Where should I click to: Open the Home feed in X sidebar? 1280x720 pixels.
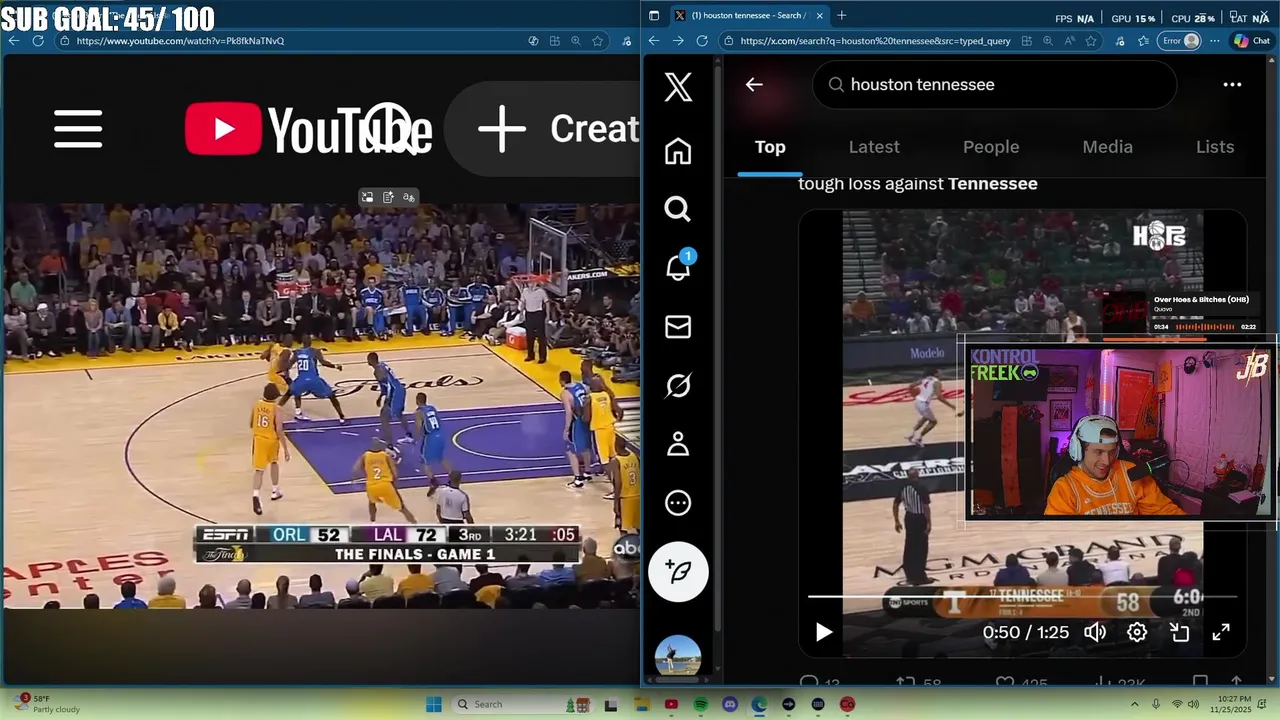(x=678, y=151)
